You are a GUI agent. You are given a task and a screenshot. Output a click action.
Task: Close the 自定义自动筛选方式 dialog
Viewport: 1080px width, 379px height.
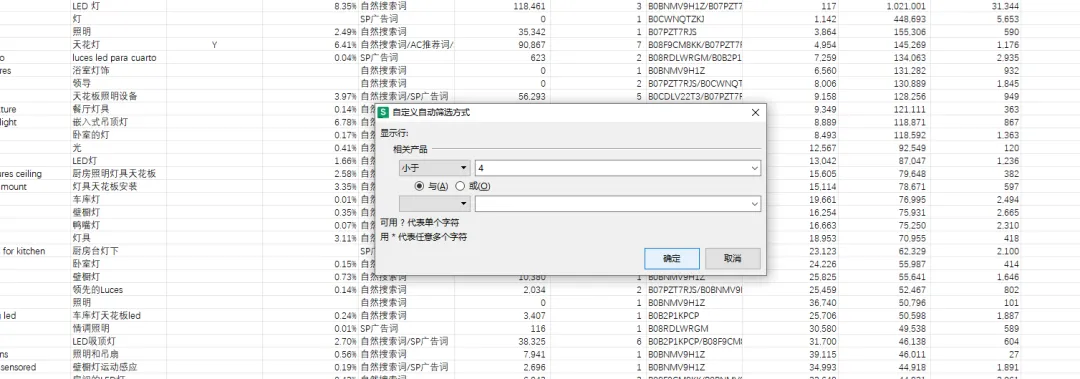tap(755, 112)
